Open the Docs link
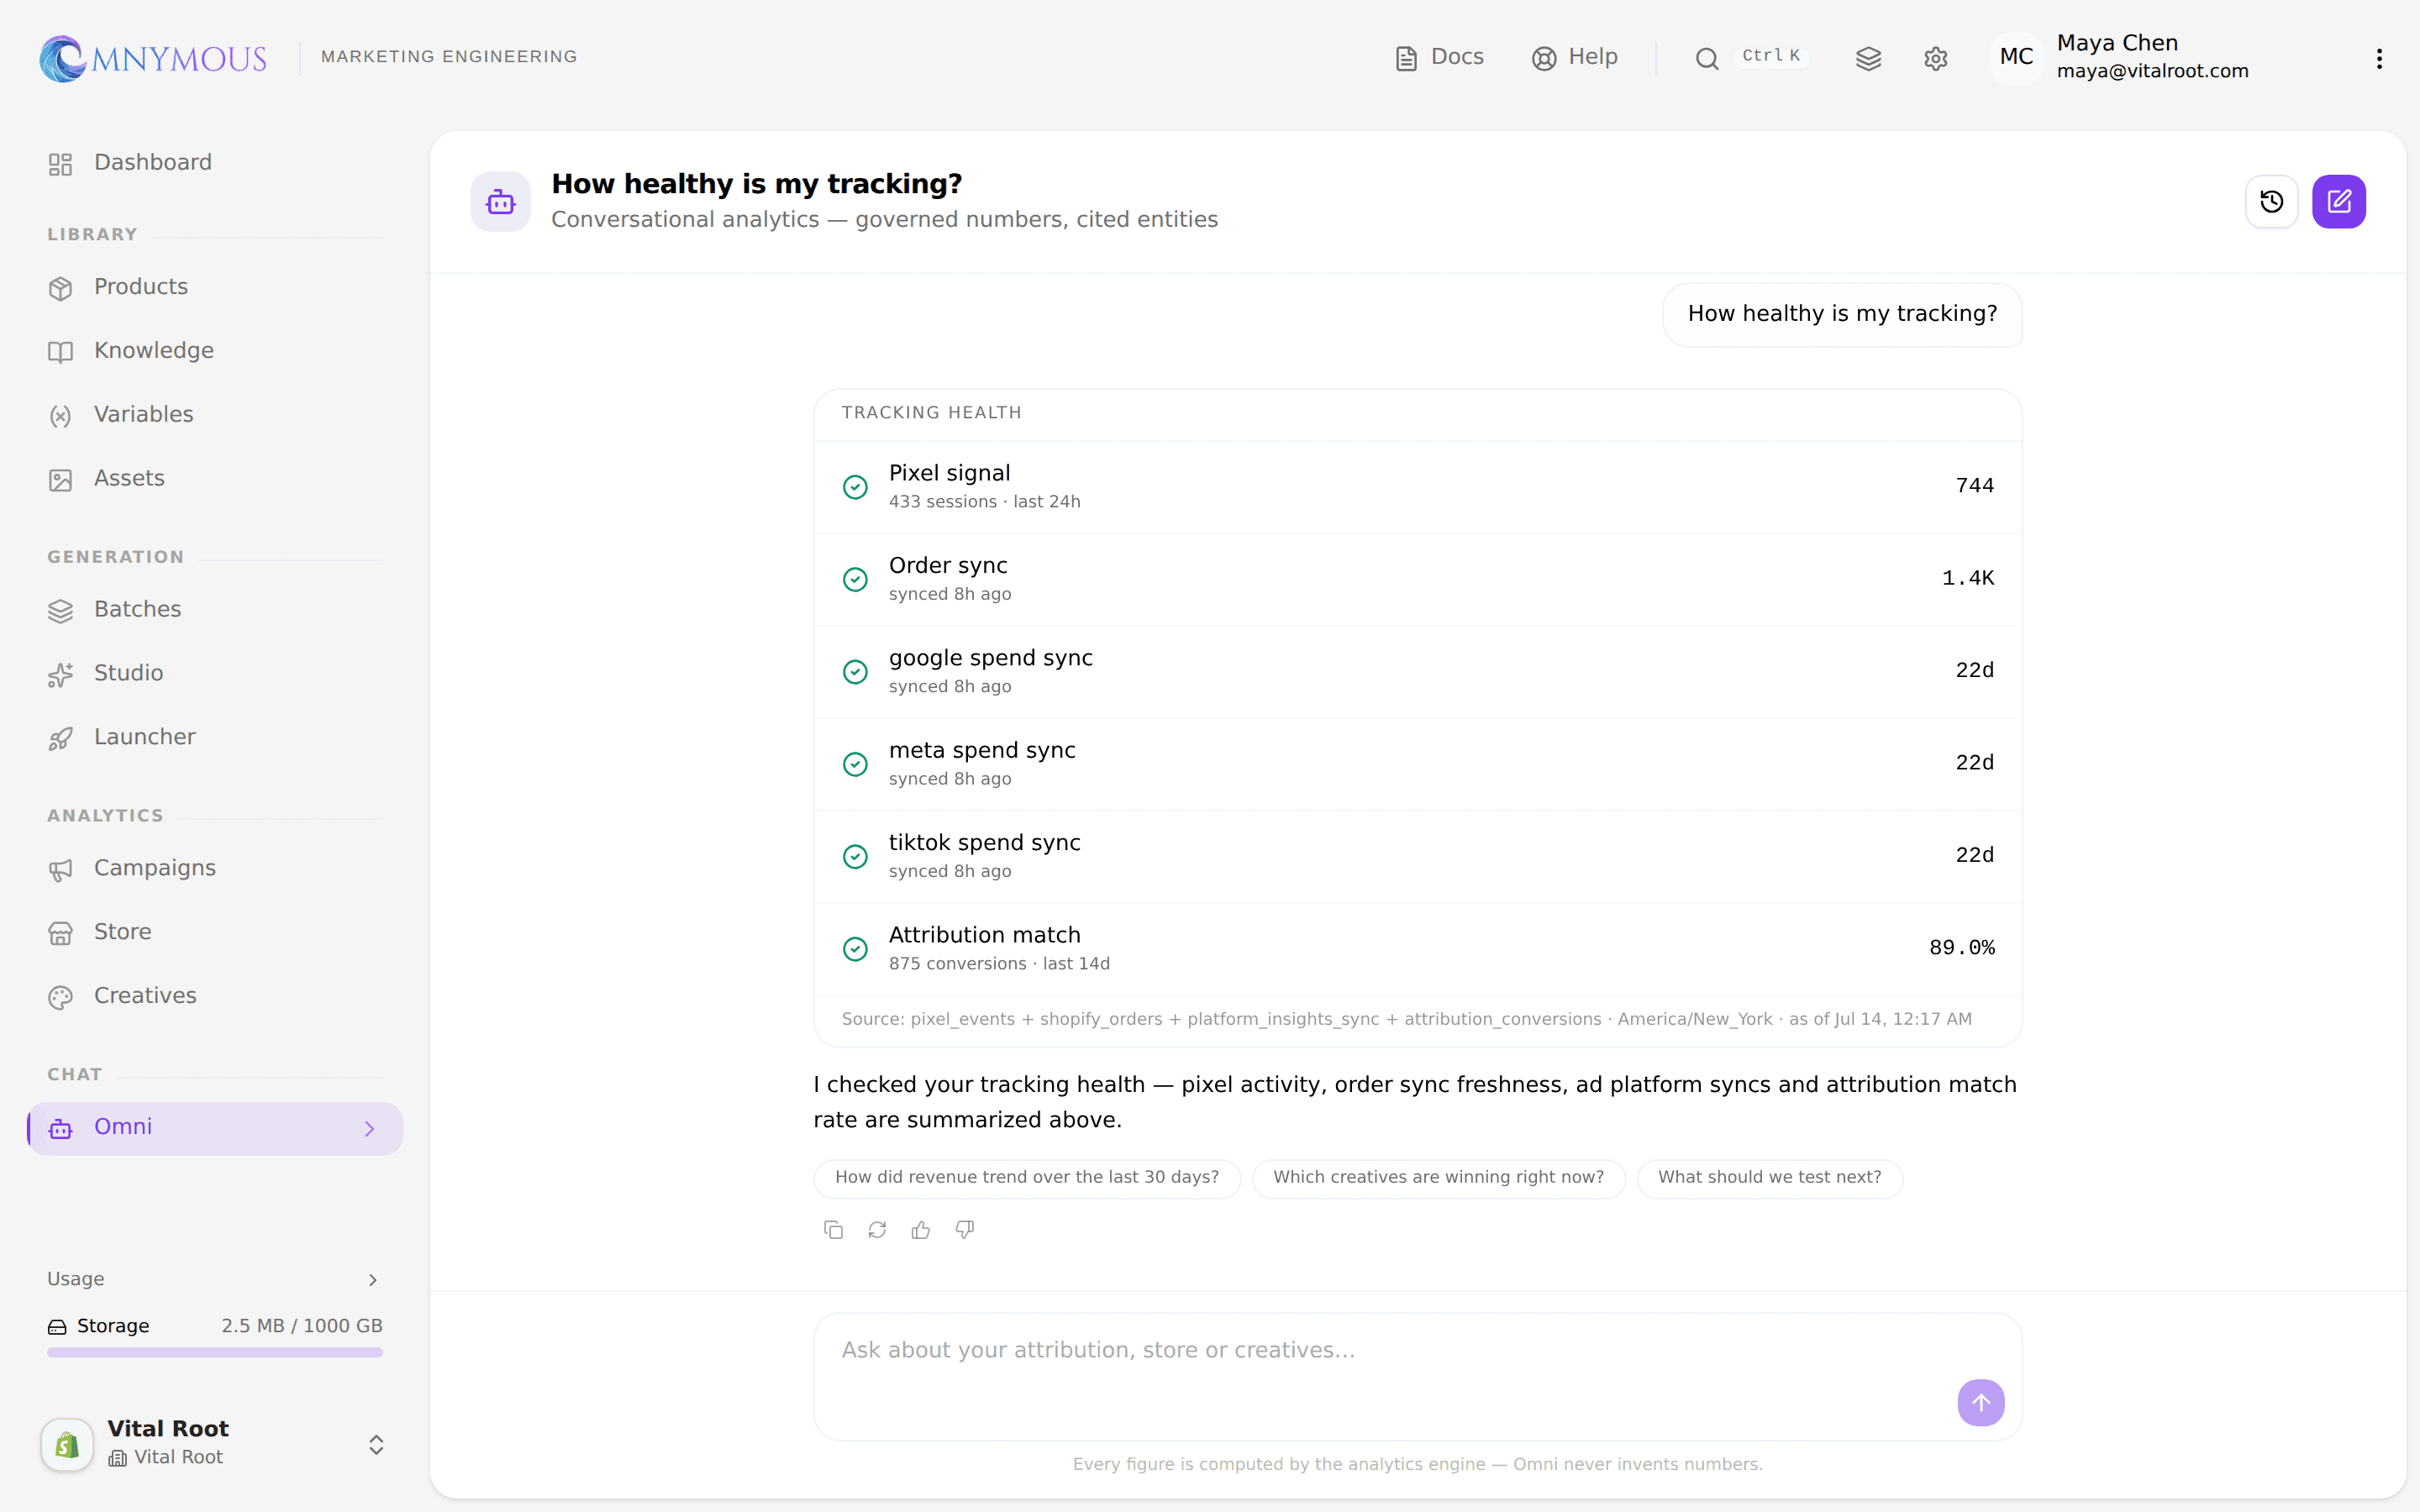Image resolution: width=2420 pixels, height=1512 pixels. pyautogui.click(x=1439, y=57)
